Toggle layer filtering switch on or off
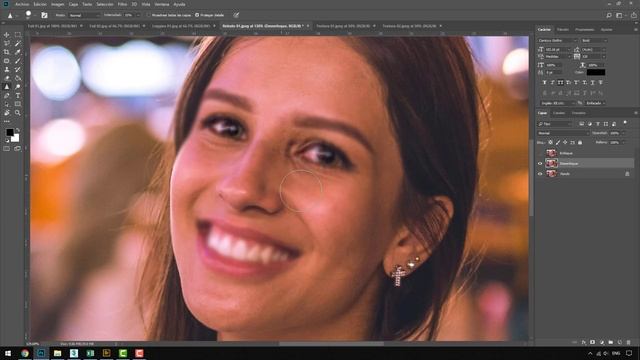 625,123
